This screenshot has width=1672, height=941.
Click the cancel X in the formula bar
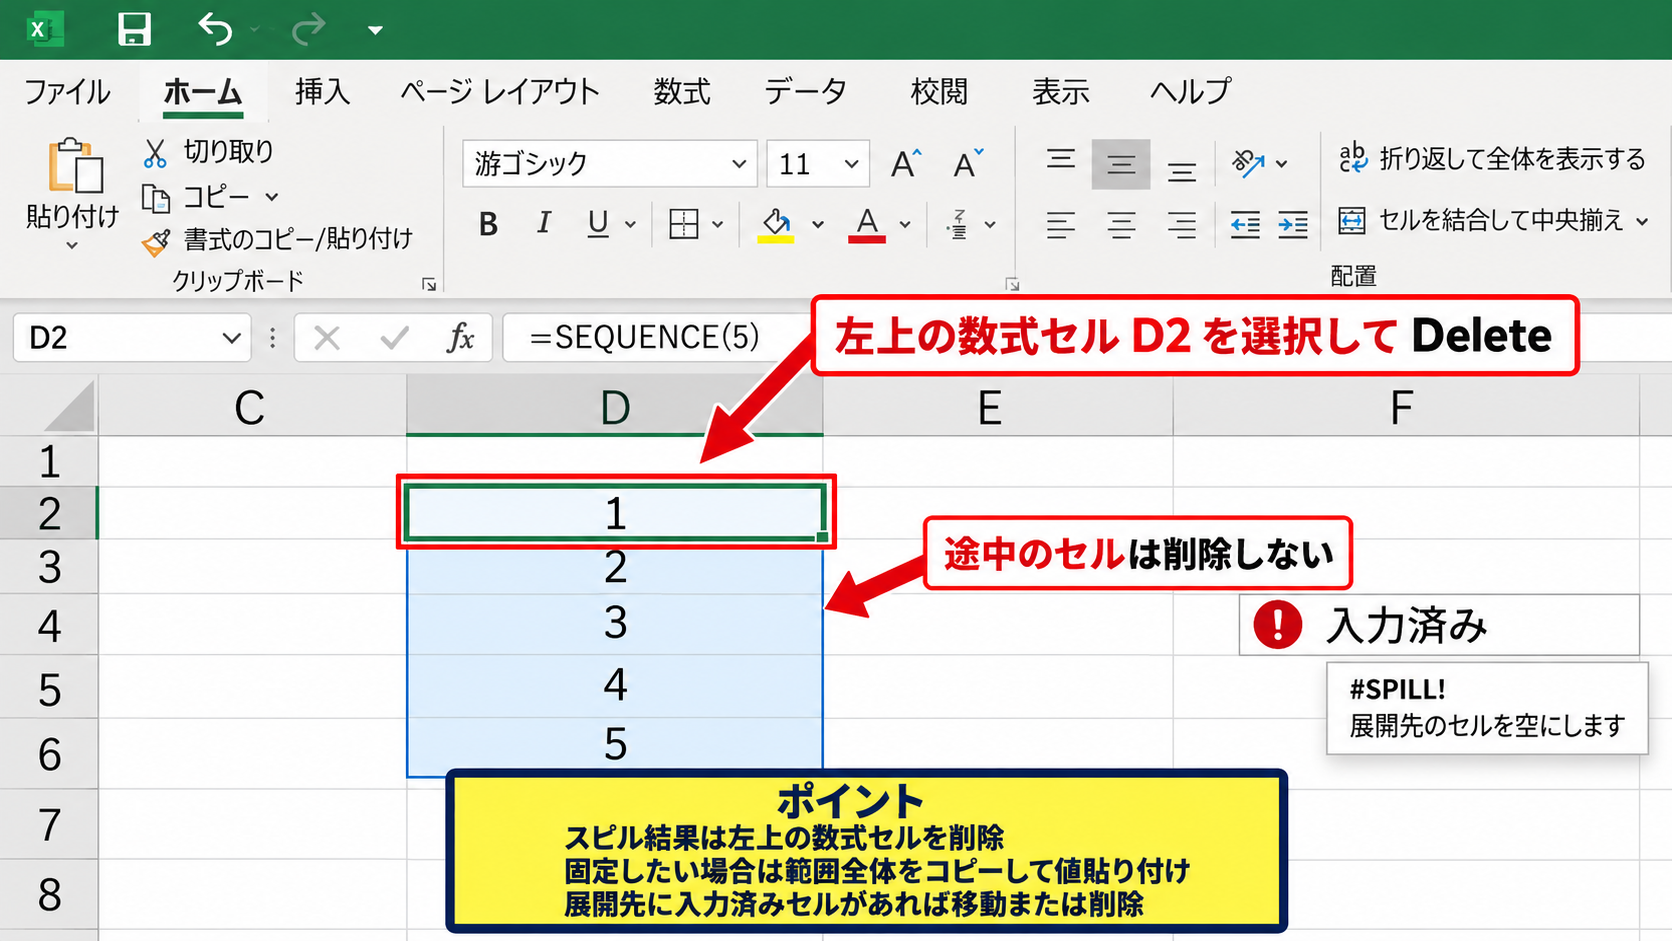(327, 338)
